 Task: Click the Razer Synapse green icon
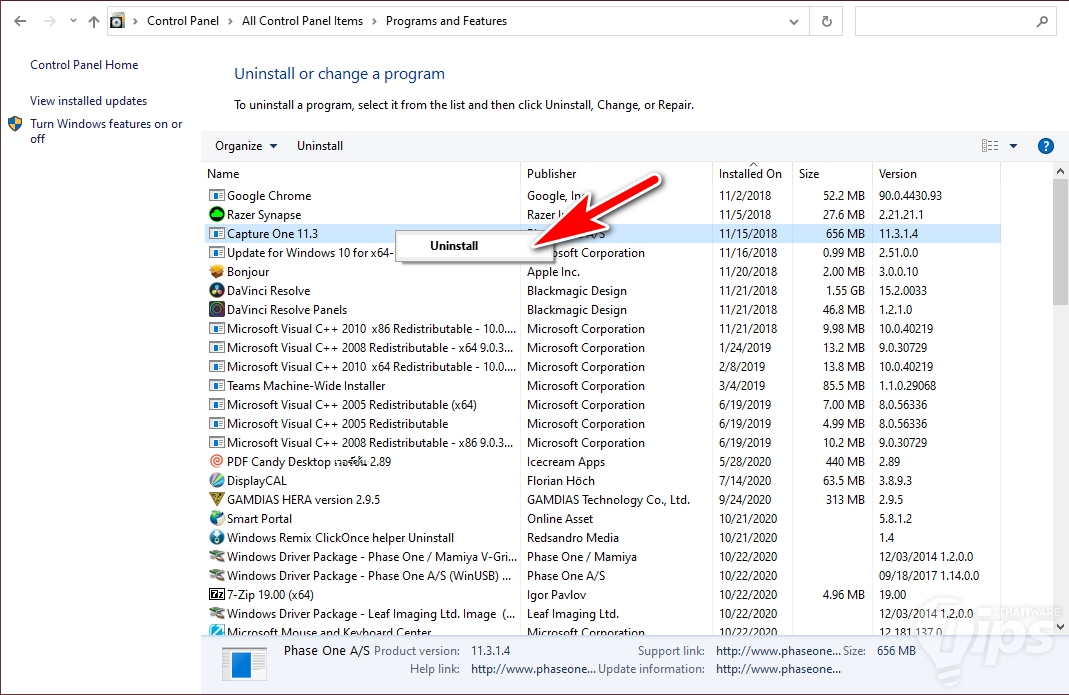217,215
